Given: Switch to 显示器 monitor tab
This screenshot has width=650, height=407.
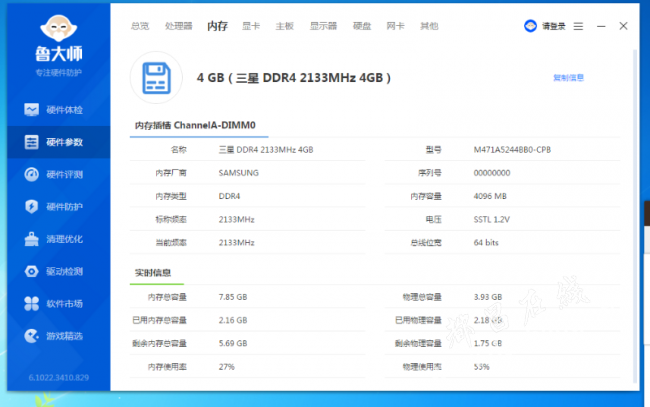Looking at the screenshot, I should [x=323, y=26].
